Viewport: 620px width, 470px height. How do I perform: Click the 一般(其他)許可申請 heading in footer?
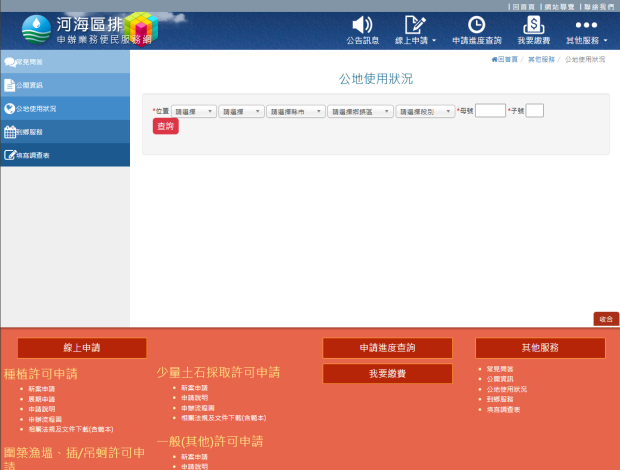(x=210, y=442)
